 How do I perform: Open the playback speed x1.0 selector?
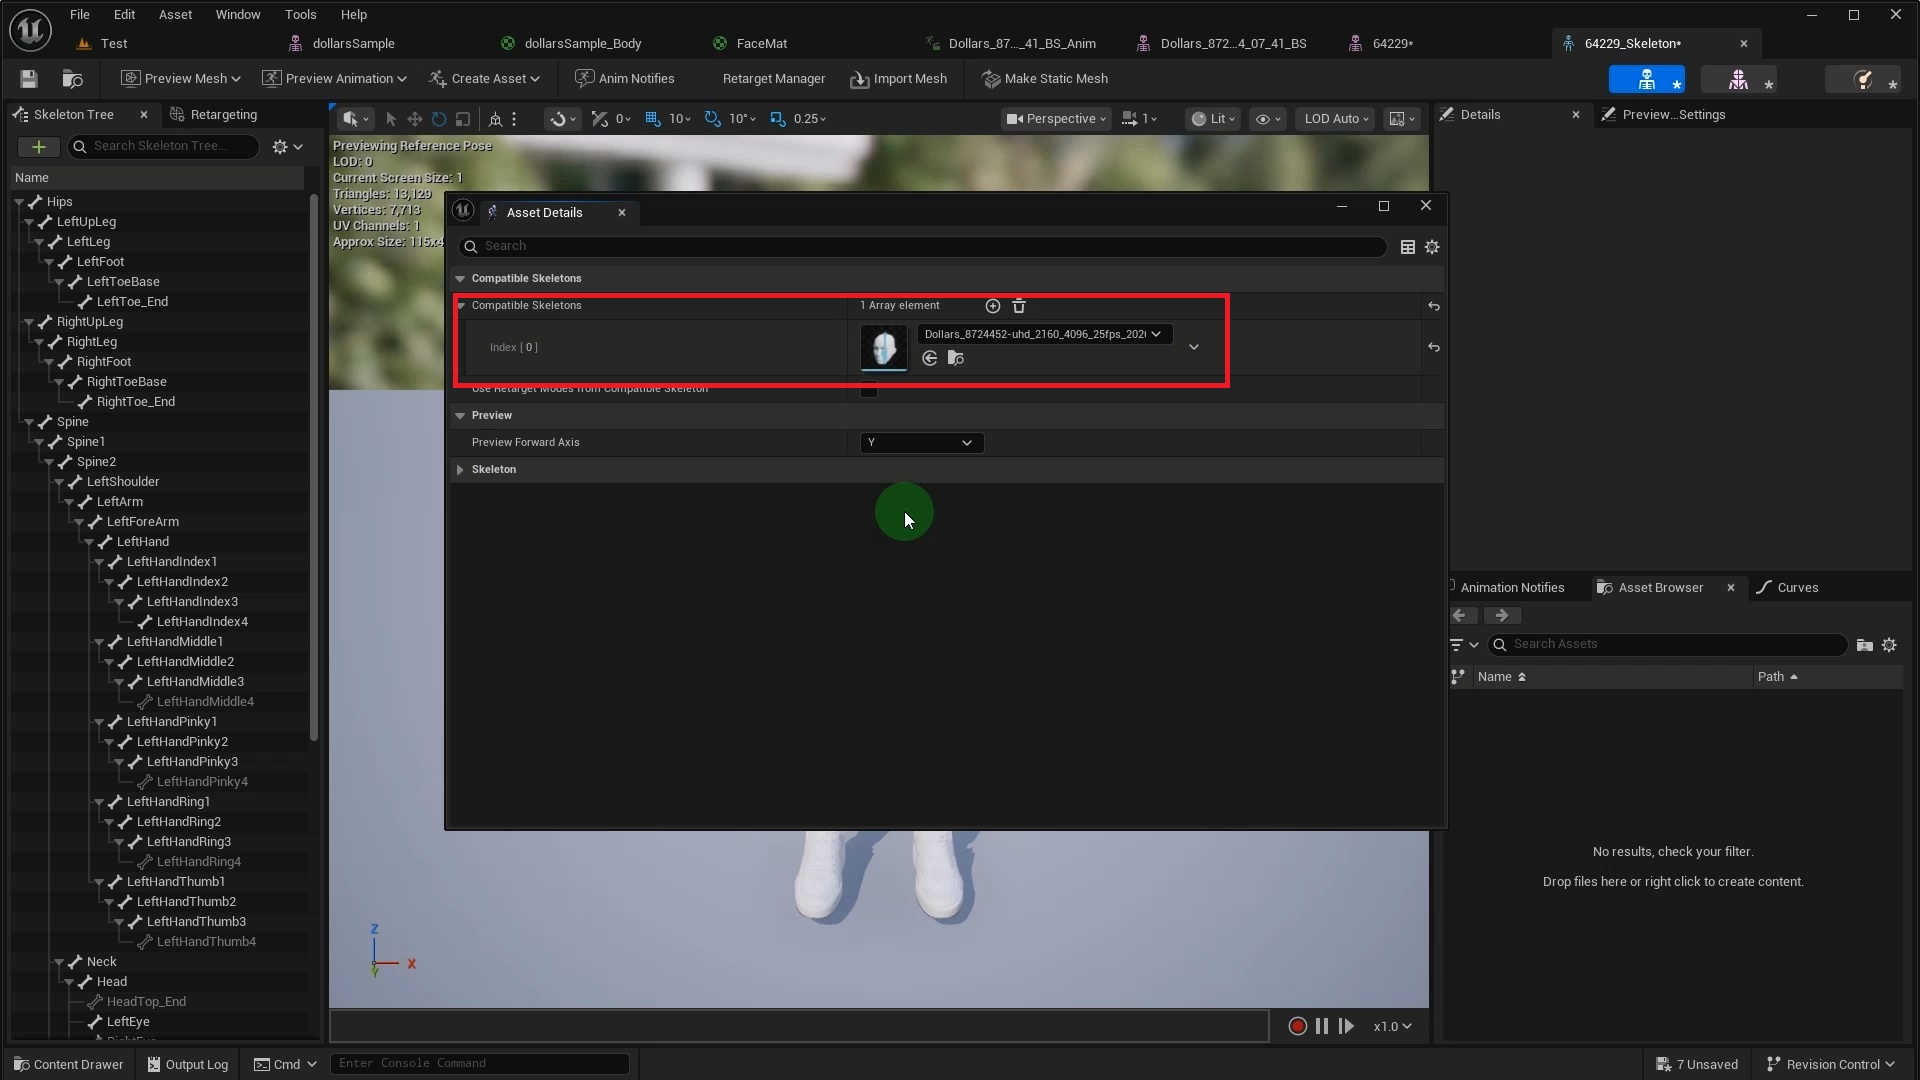pos(1392,1026)
